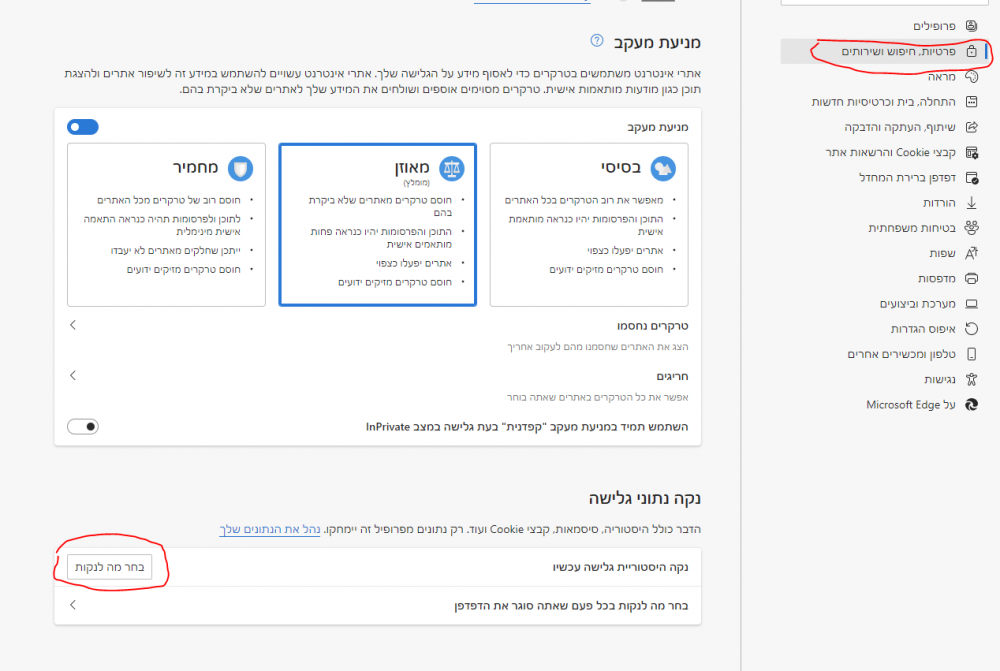The width and height of the screenshot is (1000, 671).
Task: Expand the exceptions (חריגים) section
Action: point(72,375)
